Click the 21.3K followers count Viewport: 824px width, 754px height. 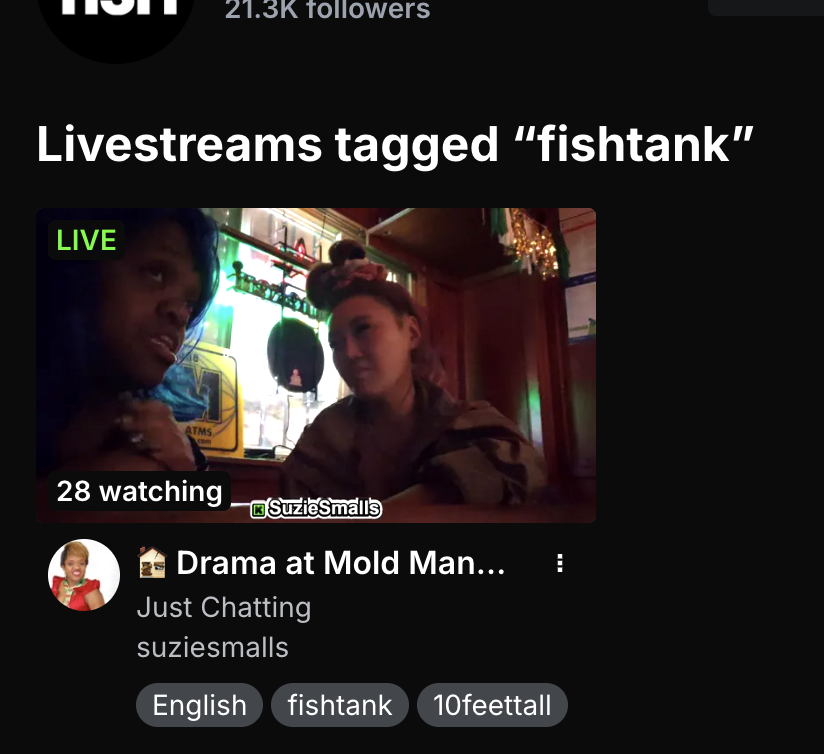pyautogui.click(x=327, y=9)
